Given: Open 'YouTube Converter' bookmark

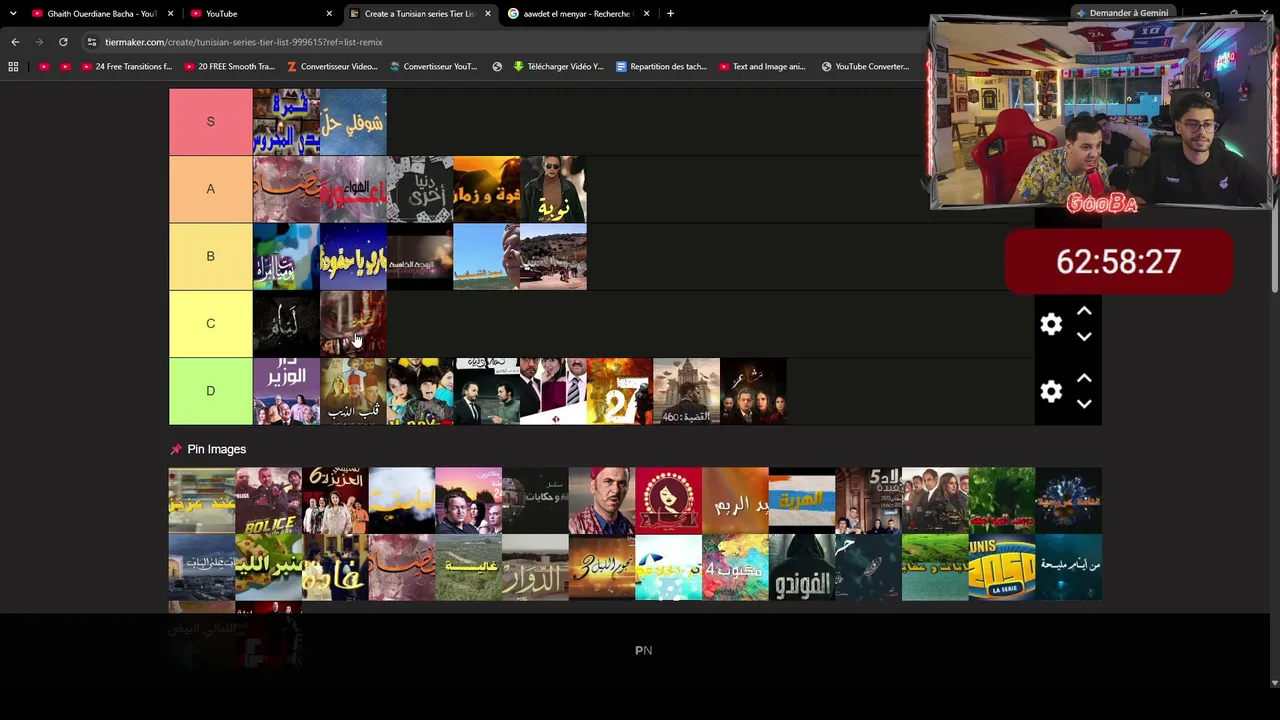Looking at the screenshot, I should coord(866,67).
